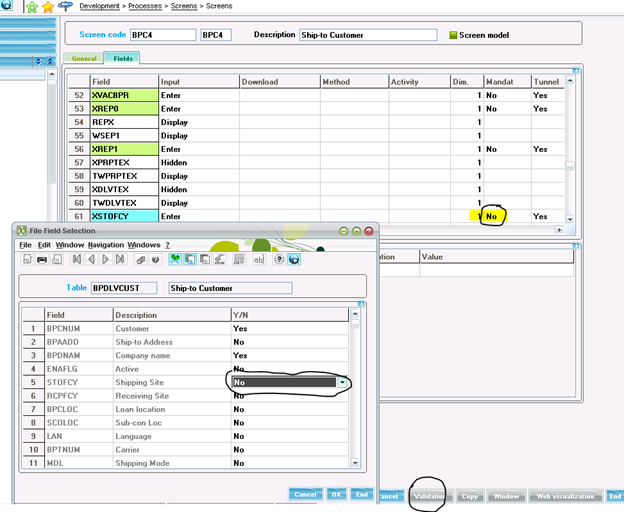Go to last record navigation arrow
624x512 pixels.
click(120, 259)
